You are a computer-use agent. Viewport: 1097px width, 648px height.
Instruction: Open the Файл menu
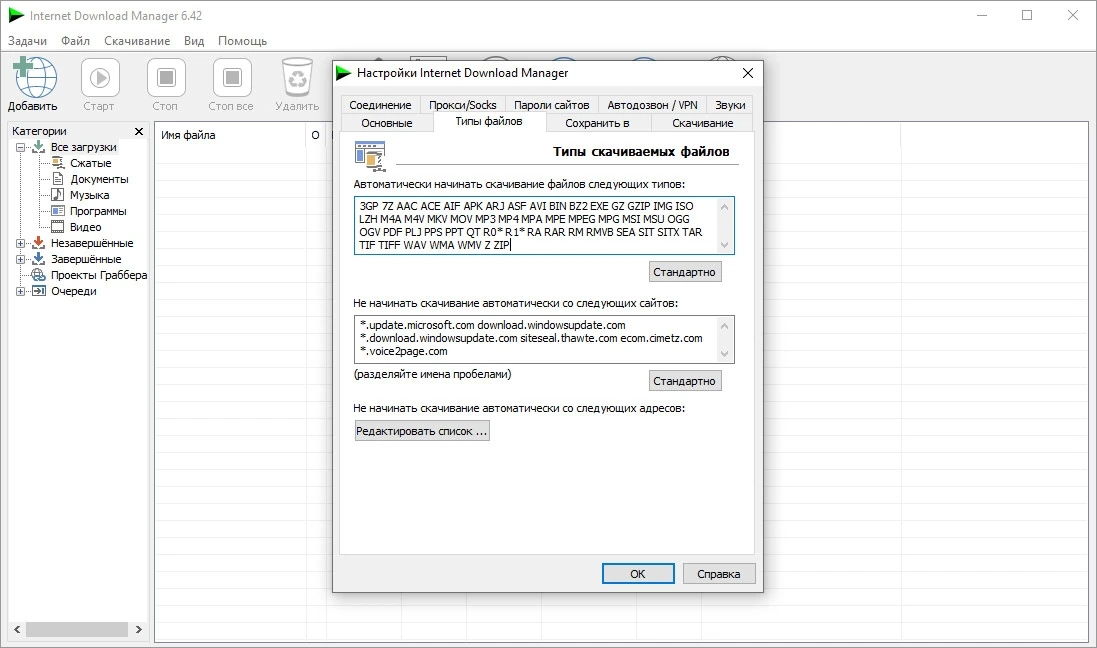click(76, 41)
